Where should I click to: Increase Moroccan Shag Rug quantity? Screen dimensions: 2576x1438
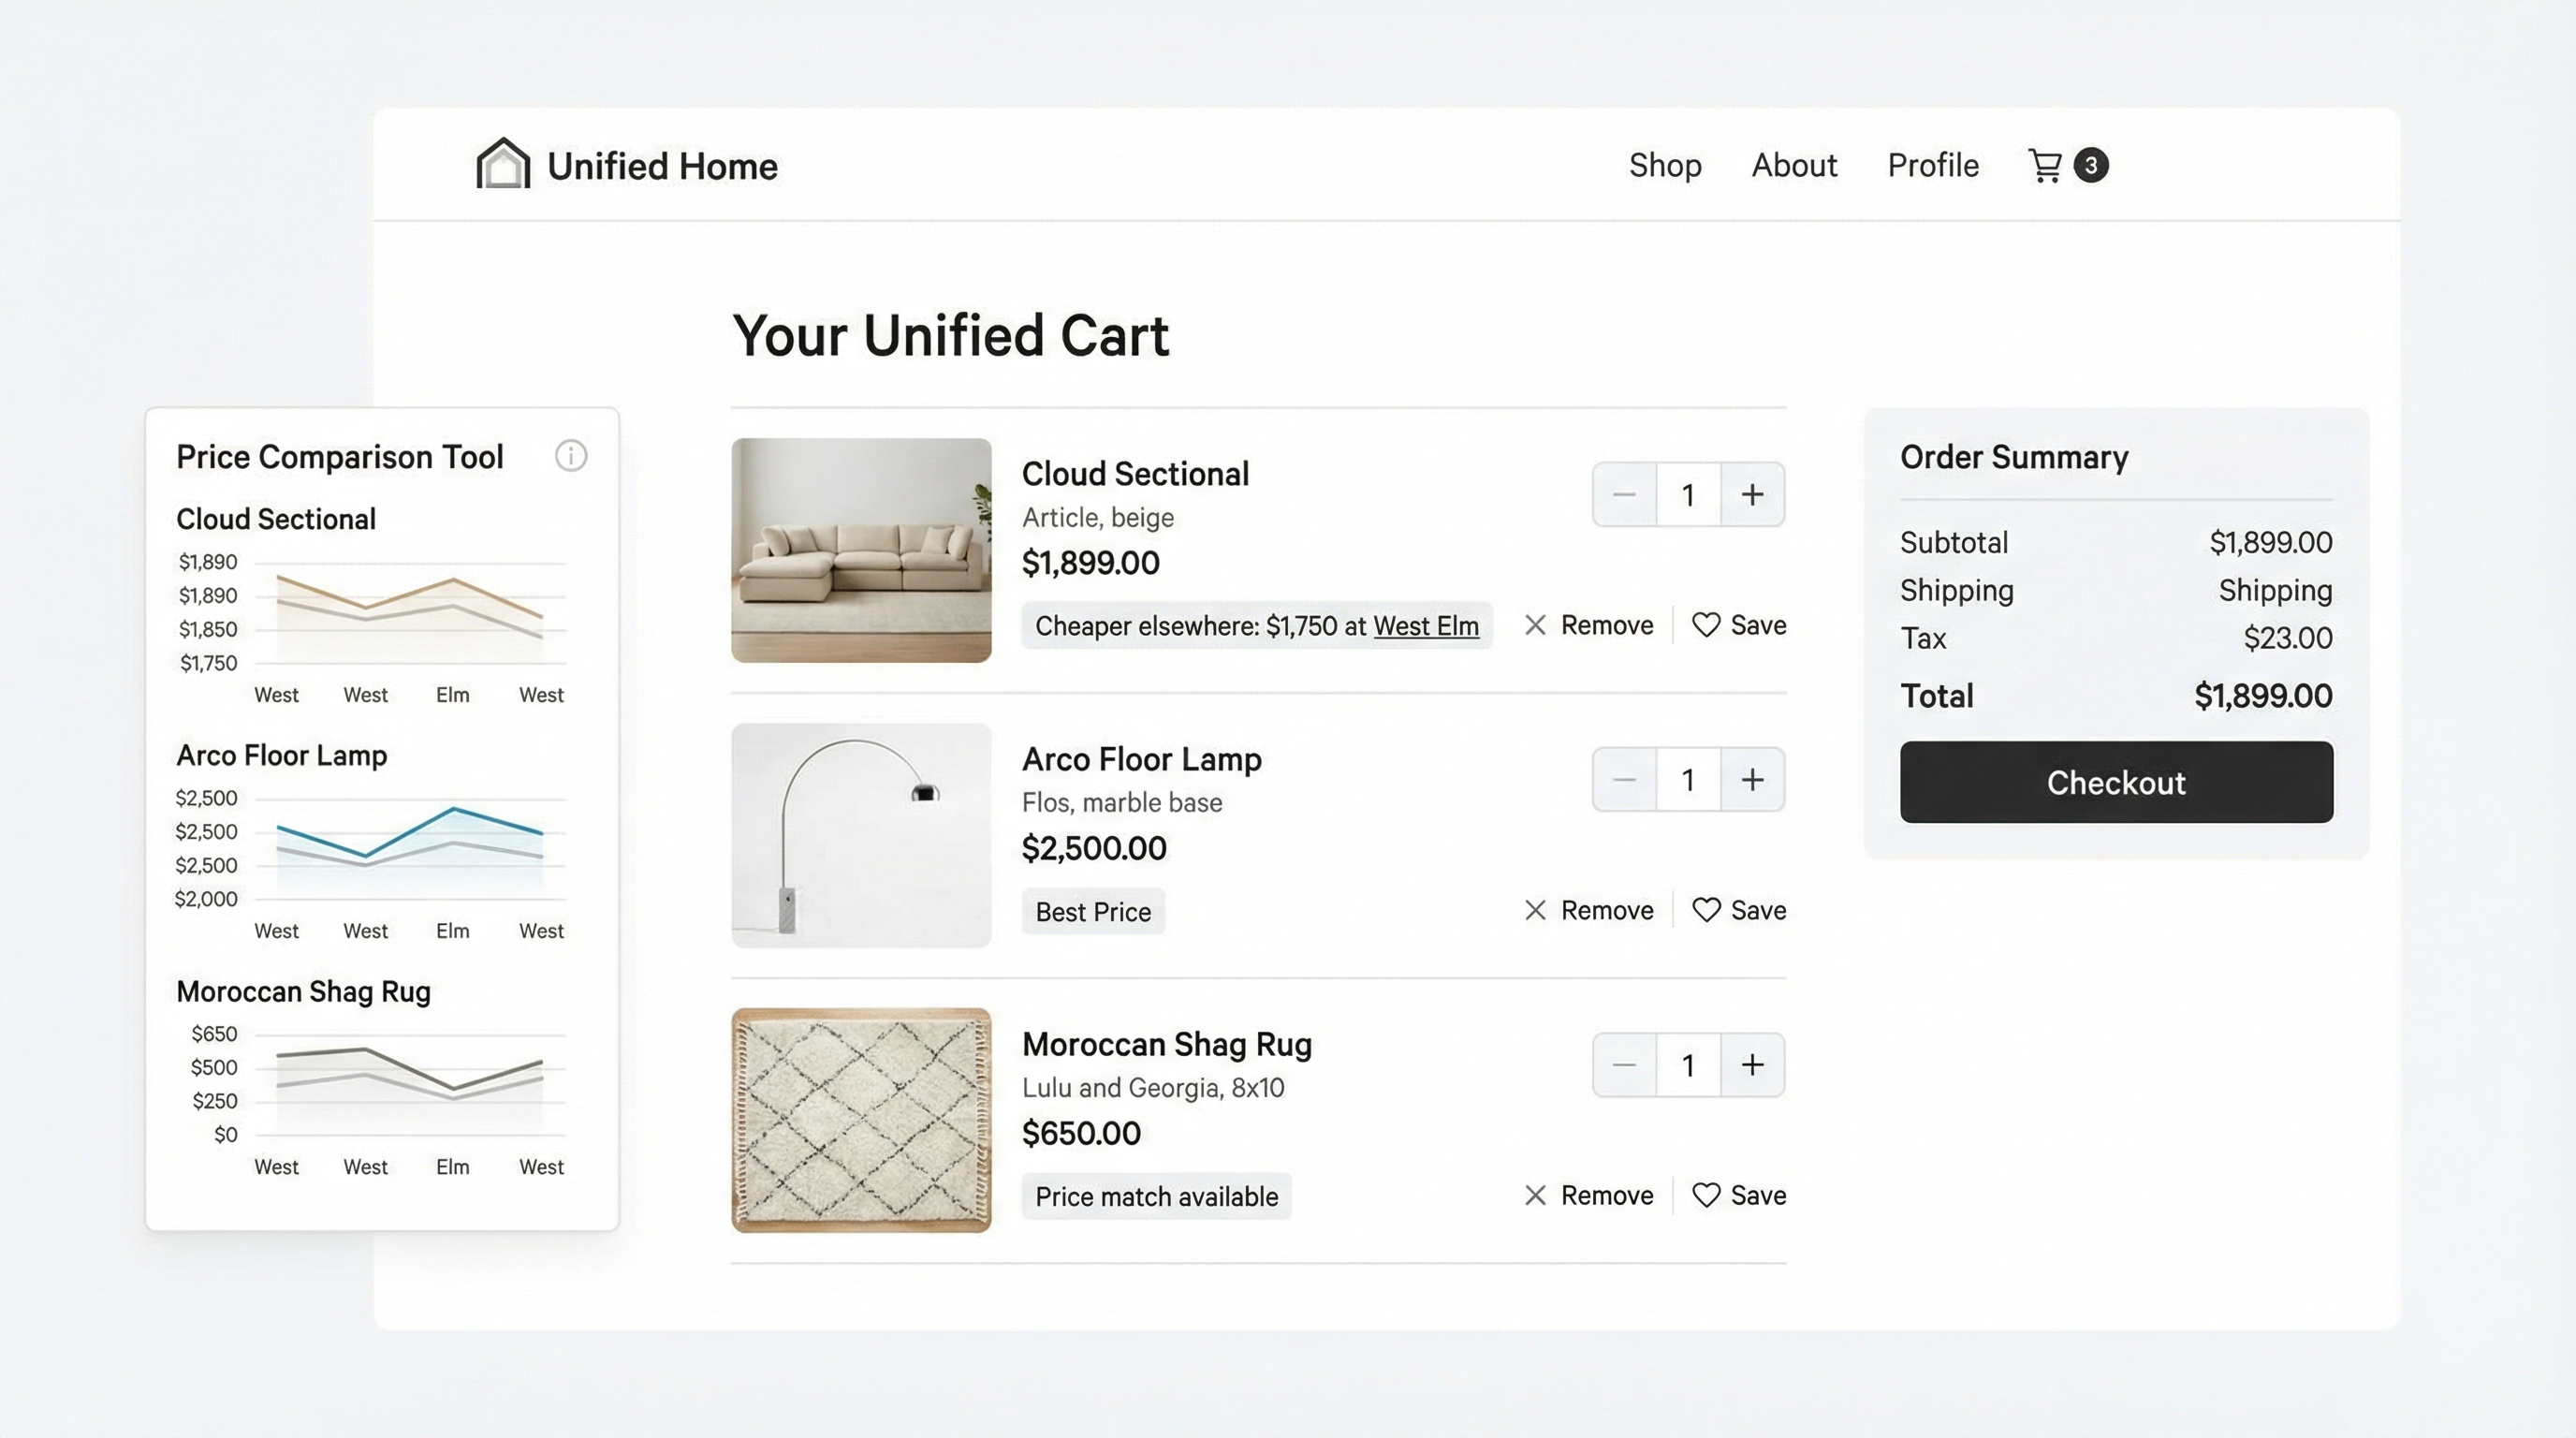tap(1752, 1065)
